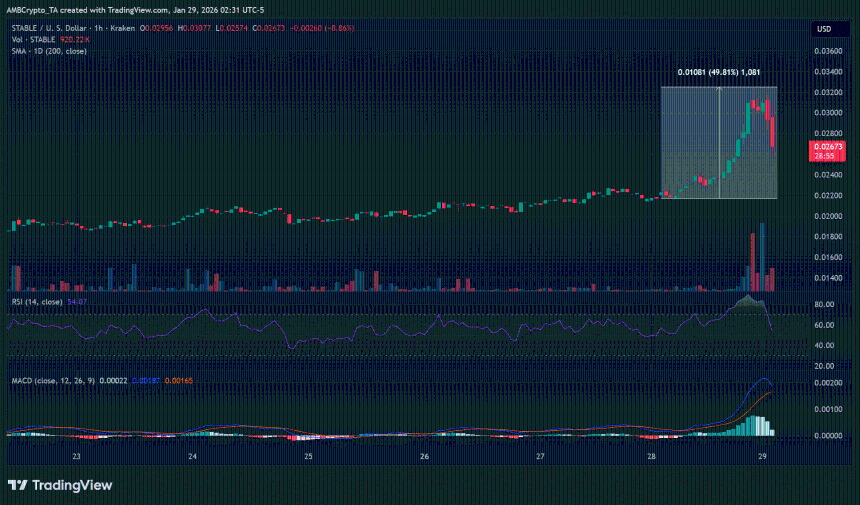Click the 0.03600 price axis label
This screenshot has height=505, width=860.
(826, 50)
